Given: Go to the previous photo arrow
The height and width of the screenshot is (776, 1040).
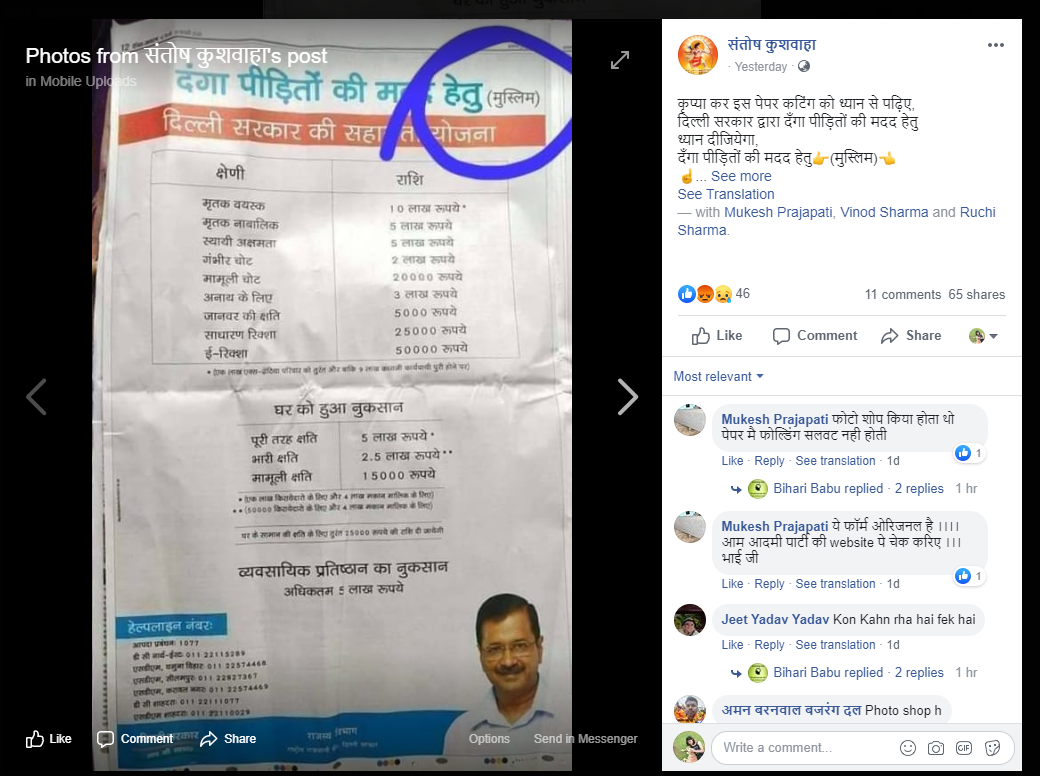Looking at the screenshot, I should point(36,397).
